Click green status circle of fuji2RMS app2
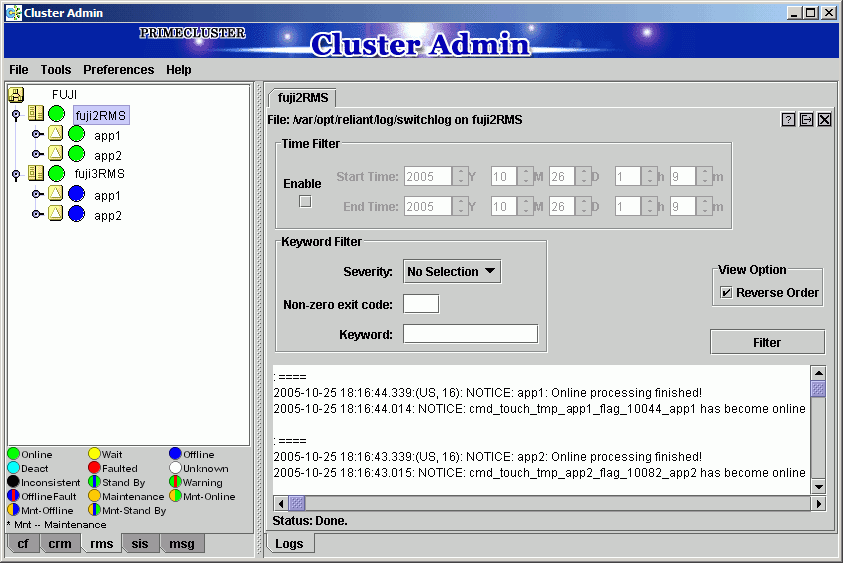Viewport: 843px width, 563px height. (x=76, y=154)
